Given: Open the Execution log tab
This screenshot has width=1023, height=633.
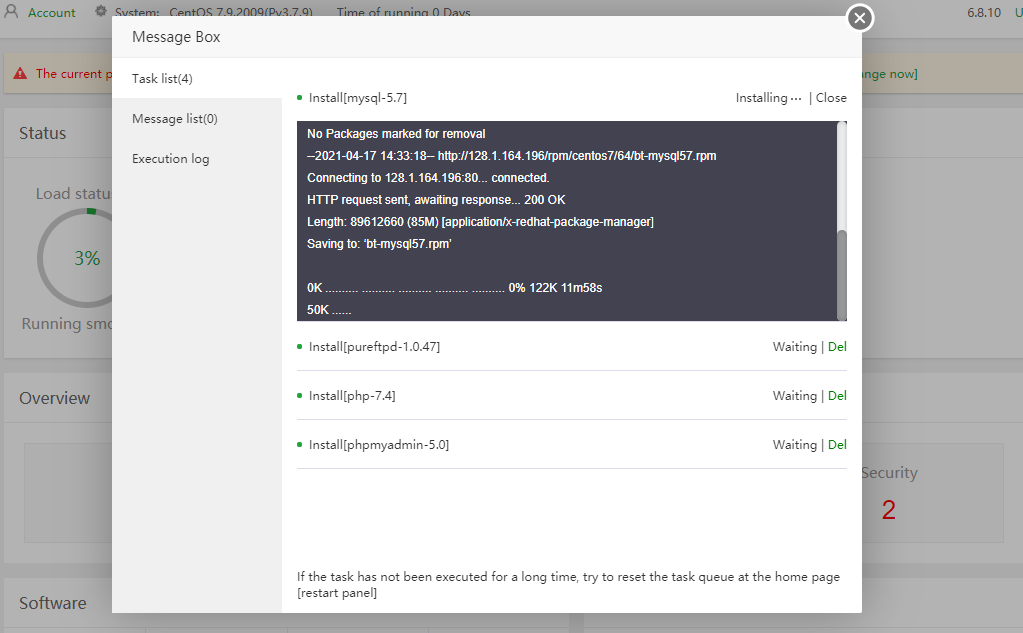Looking at the screenshot, I should (170, 159).
